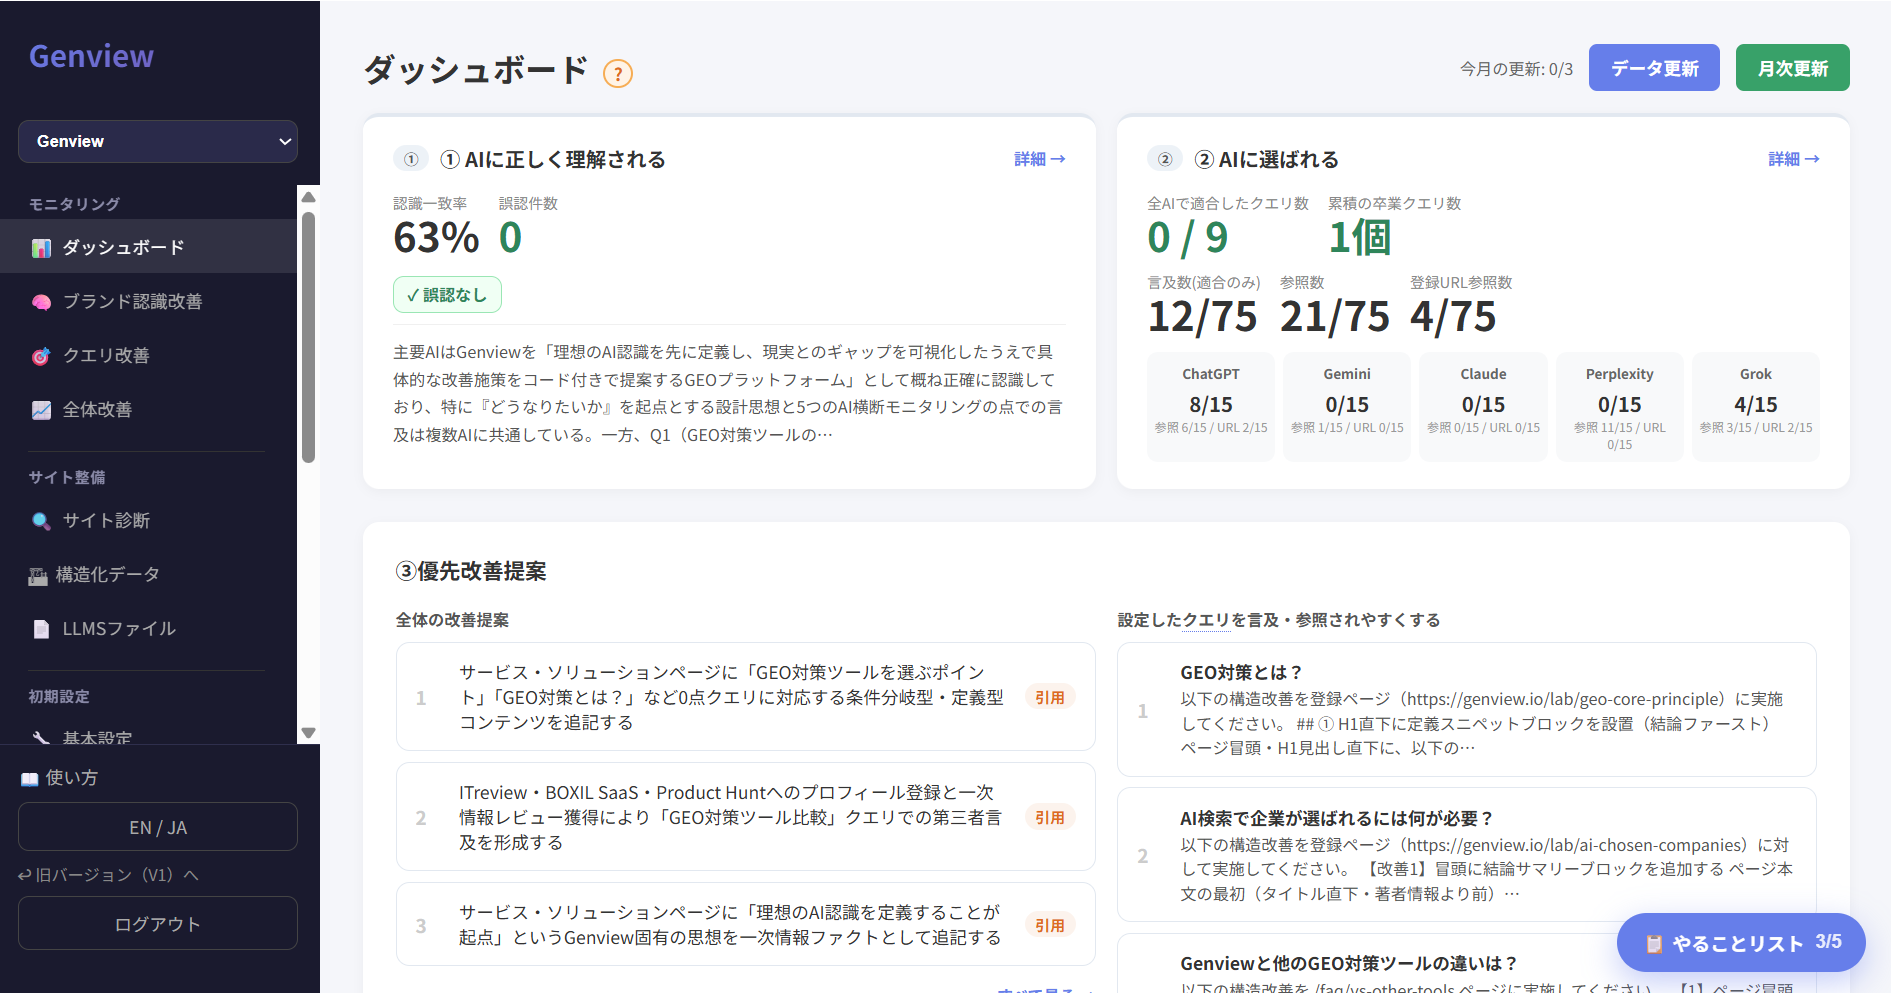Screen dimensions: 1891x993
Task: Click the AI recognition summary paragraph
Action: point(728,393)
